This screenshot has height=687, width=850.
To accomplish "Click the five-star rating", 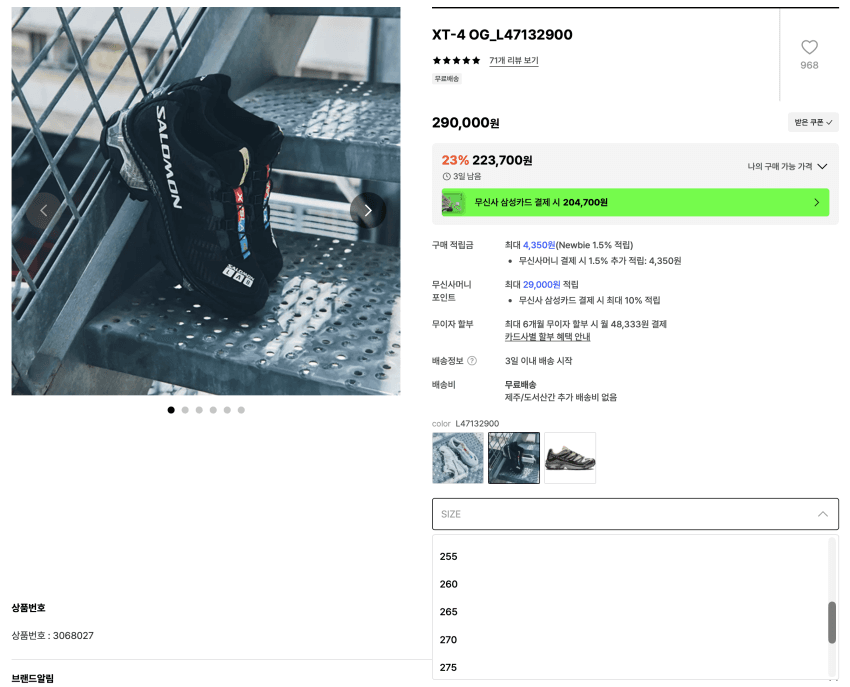I will tap(456, 60).
